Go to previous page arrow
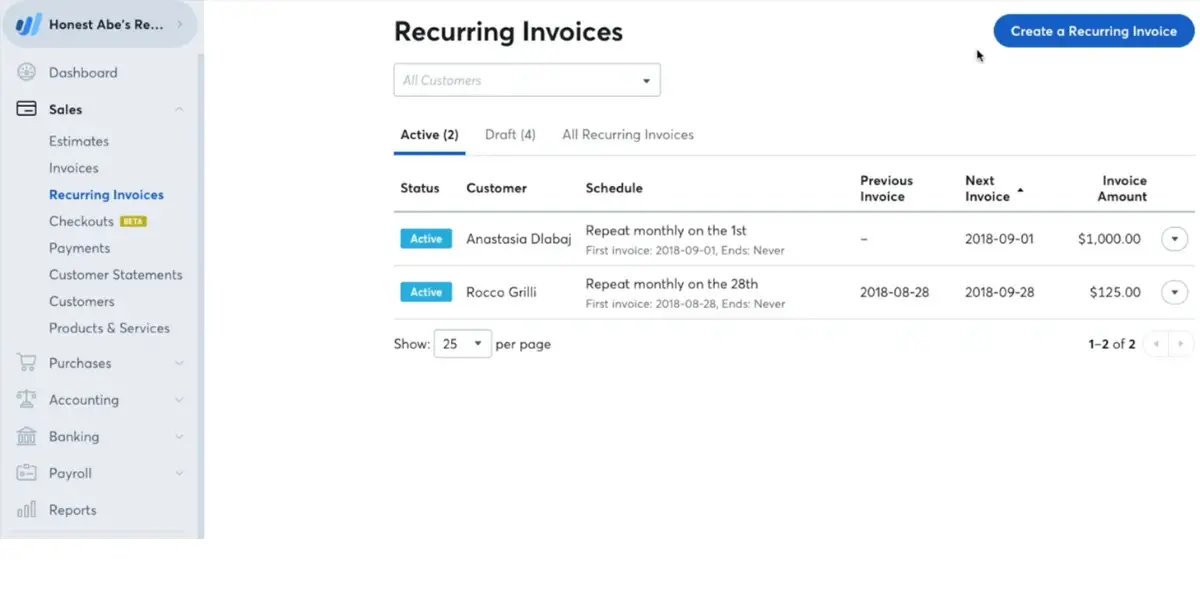The image size is (1200, 600). point(1156,344)
